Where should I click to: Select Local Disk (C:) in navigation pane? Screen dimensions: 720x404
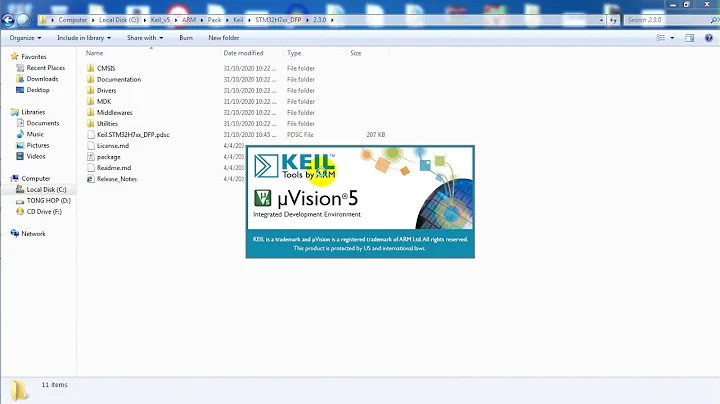coord(46,189)
